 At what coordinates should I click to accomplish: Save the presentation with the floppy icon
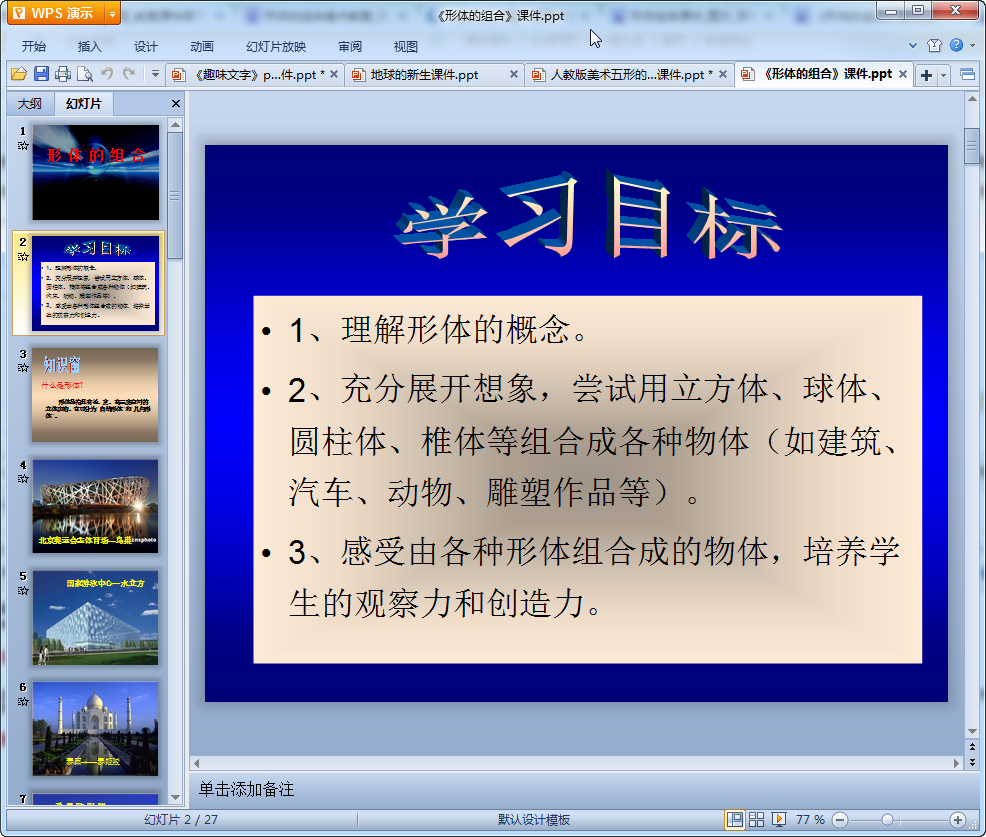coord(42,74)
